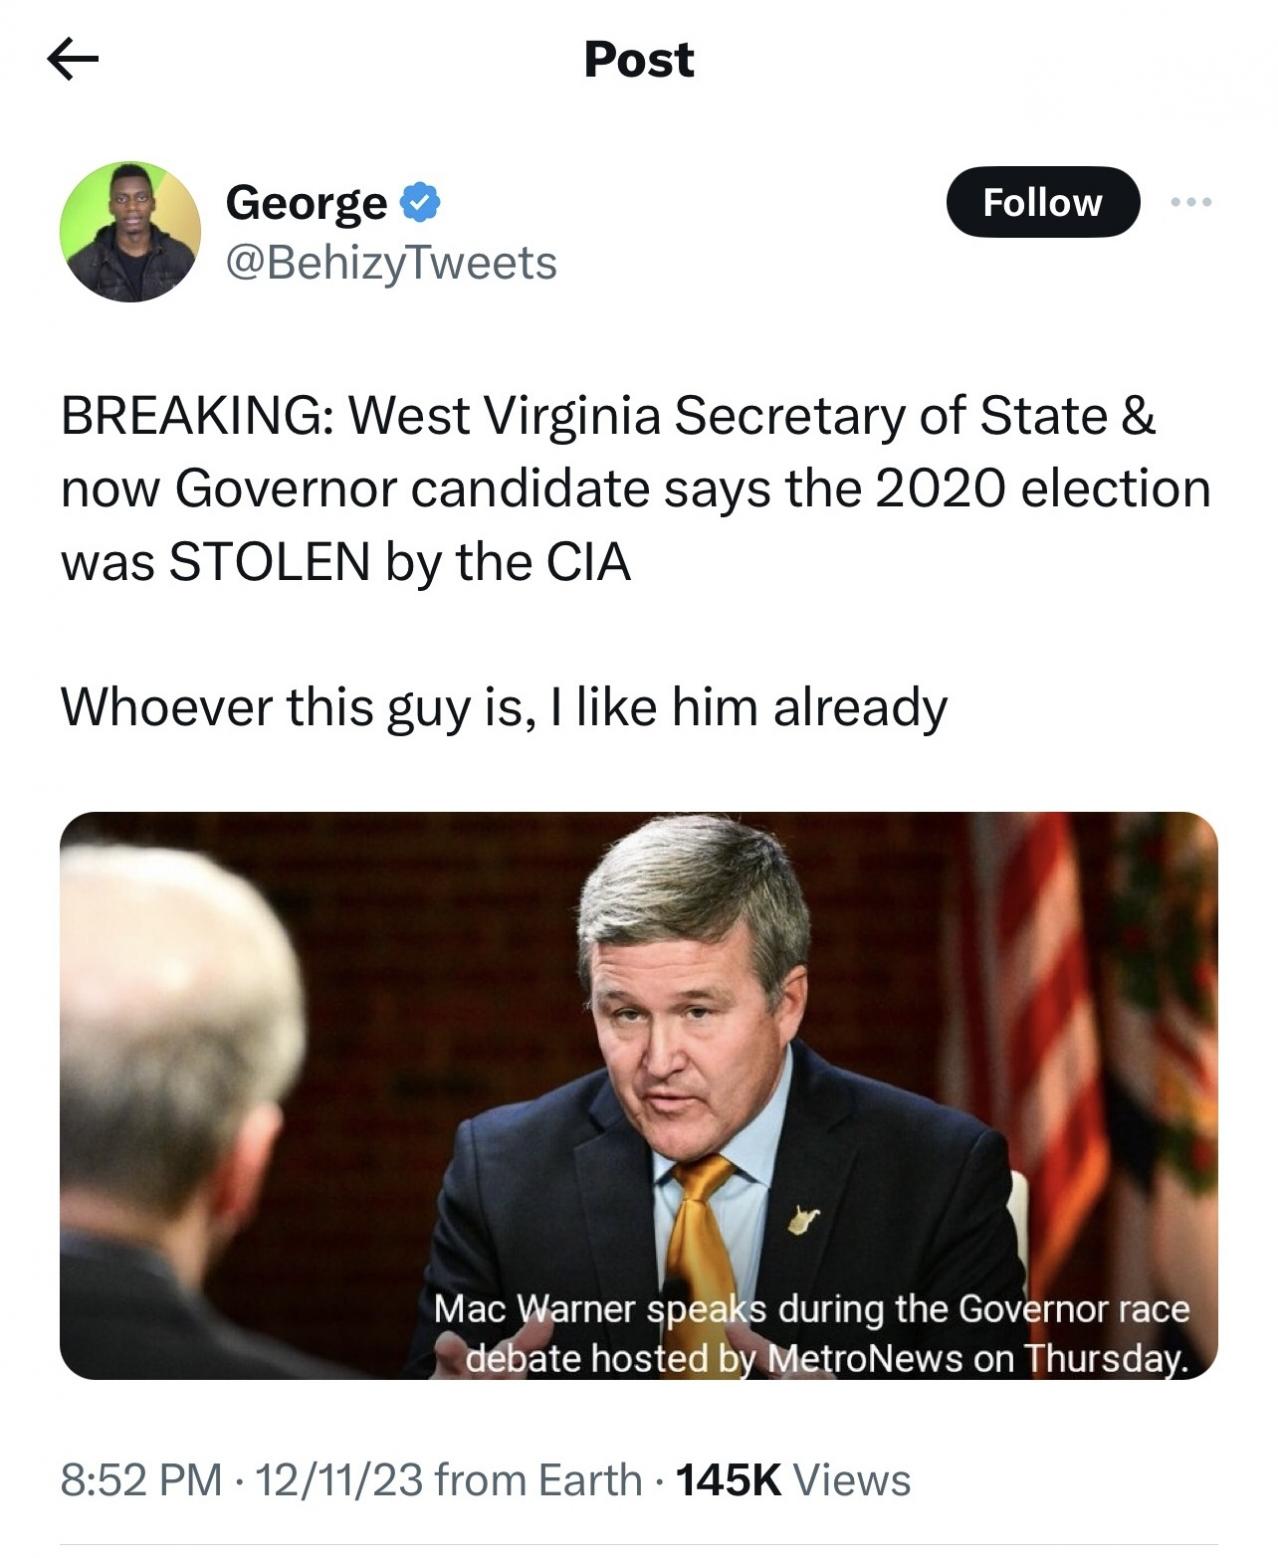
Task: Open profile via the George display name
Action: tap(306, 202)
